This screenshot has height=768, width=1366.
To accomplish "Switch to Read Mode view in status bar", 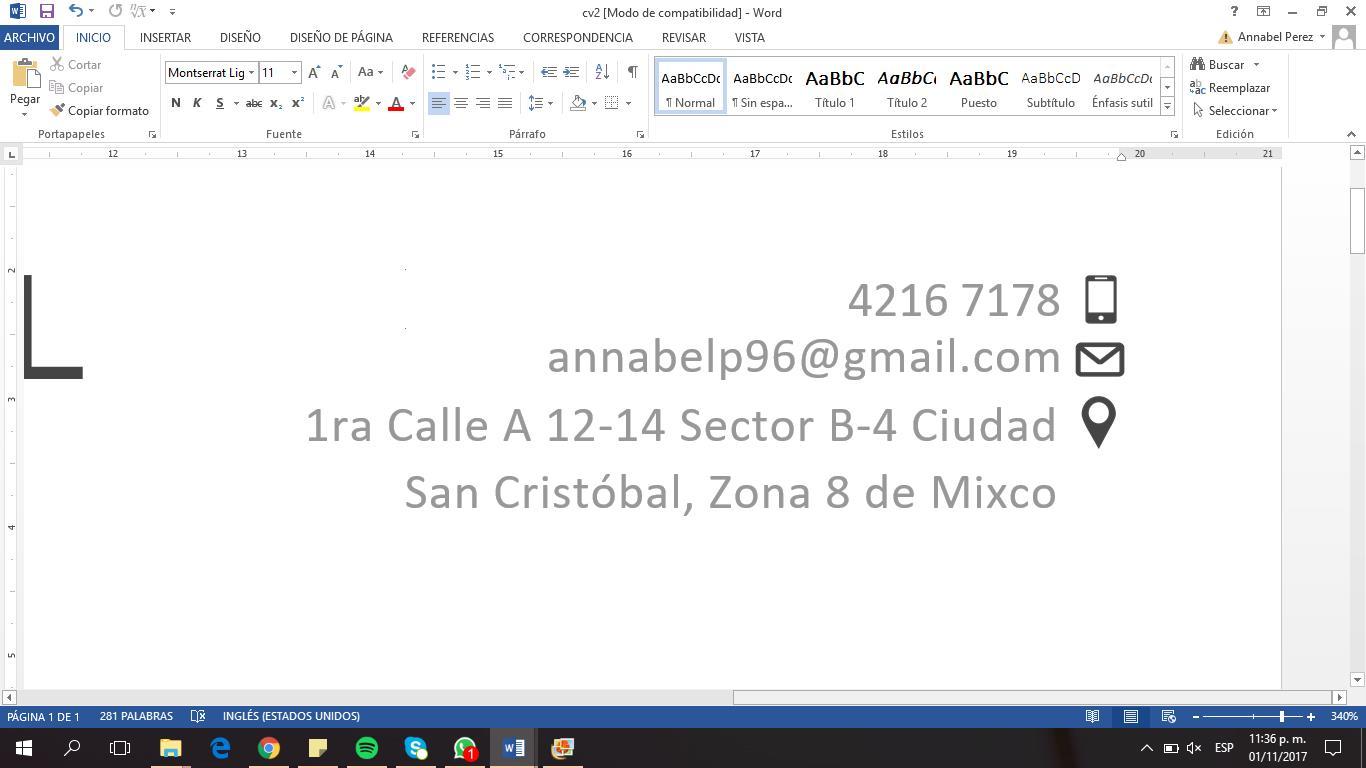I will coord(1093,716).
